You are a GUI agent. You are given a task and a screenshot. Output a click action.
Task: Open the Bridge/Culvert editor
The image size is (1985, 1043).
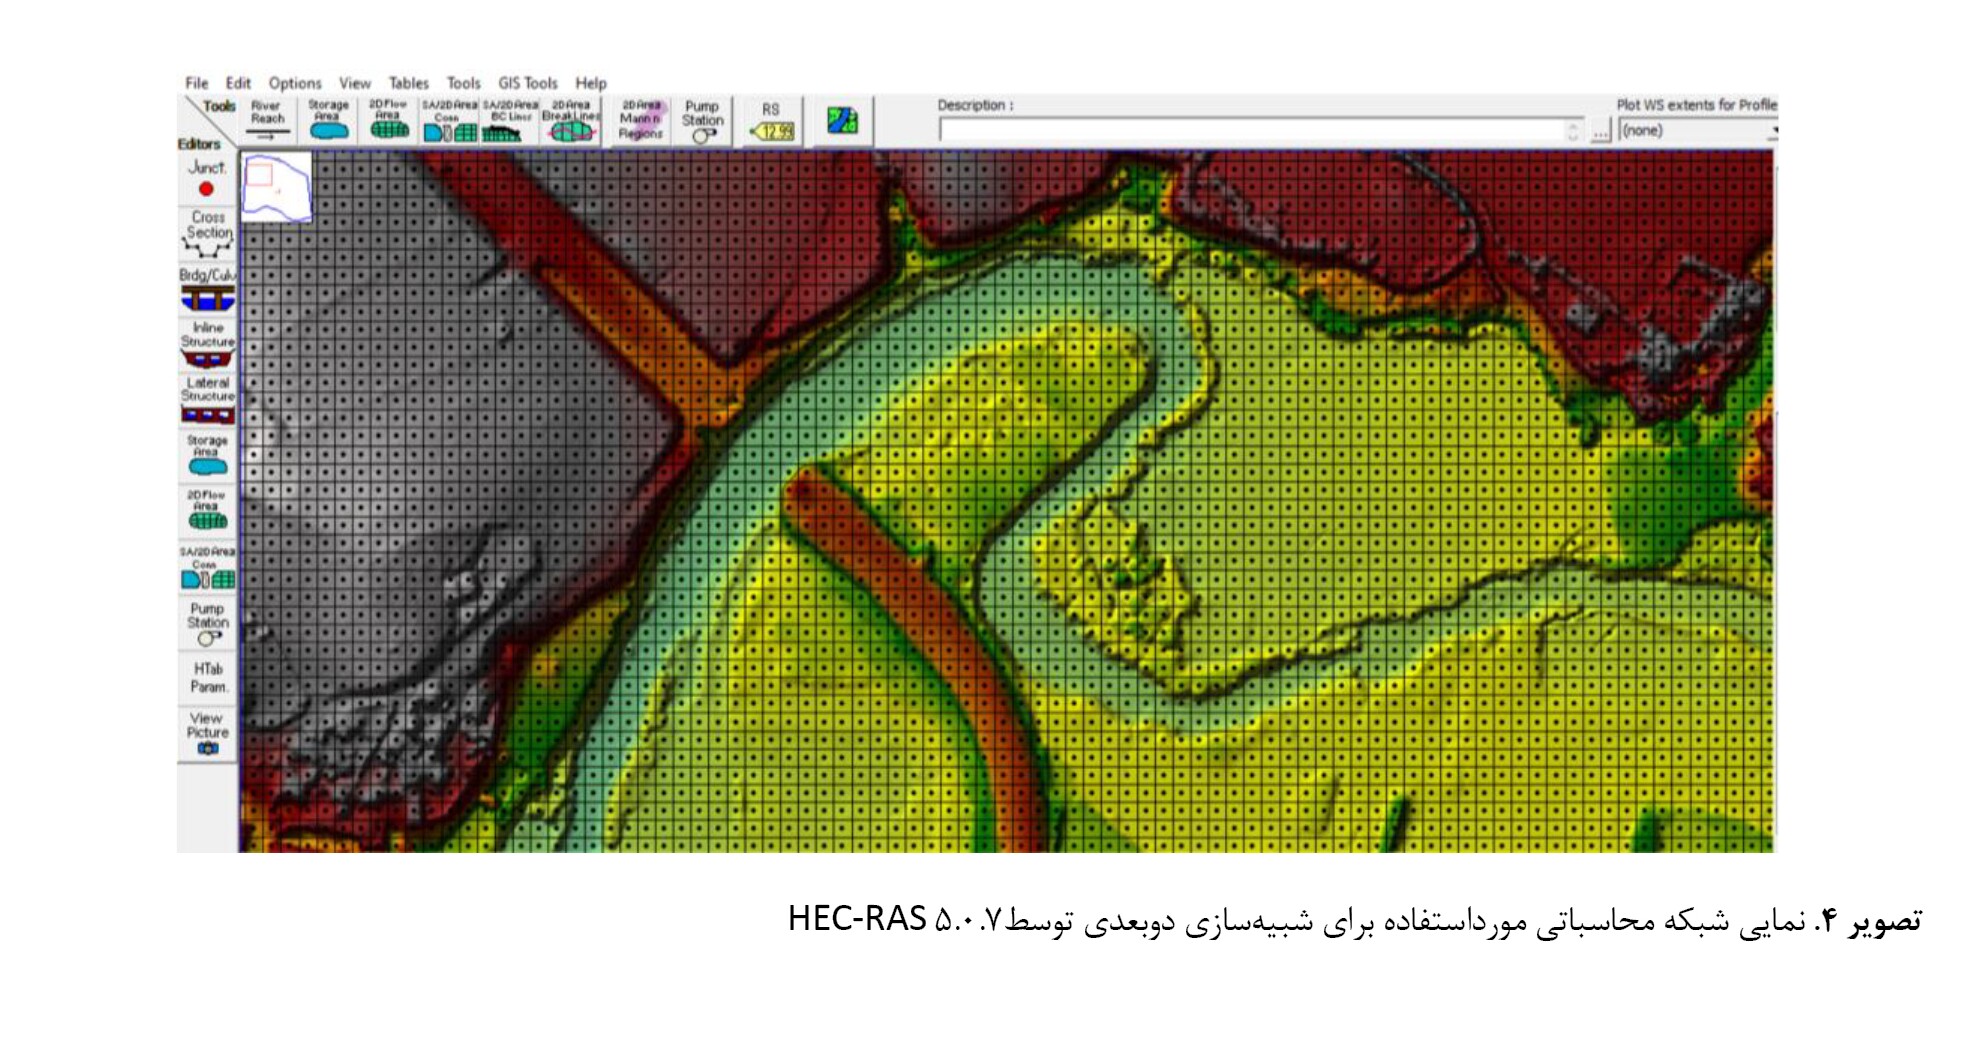pyautogui.click(x=208, y=289)
